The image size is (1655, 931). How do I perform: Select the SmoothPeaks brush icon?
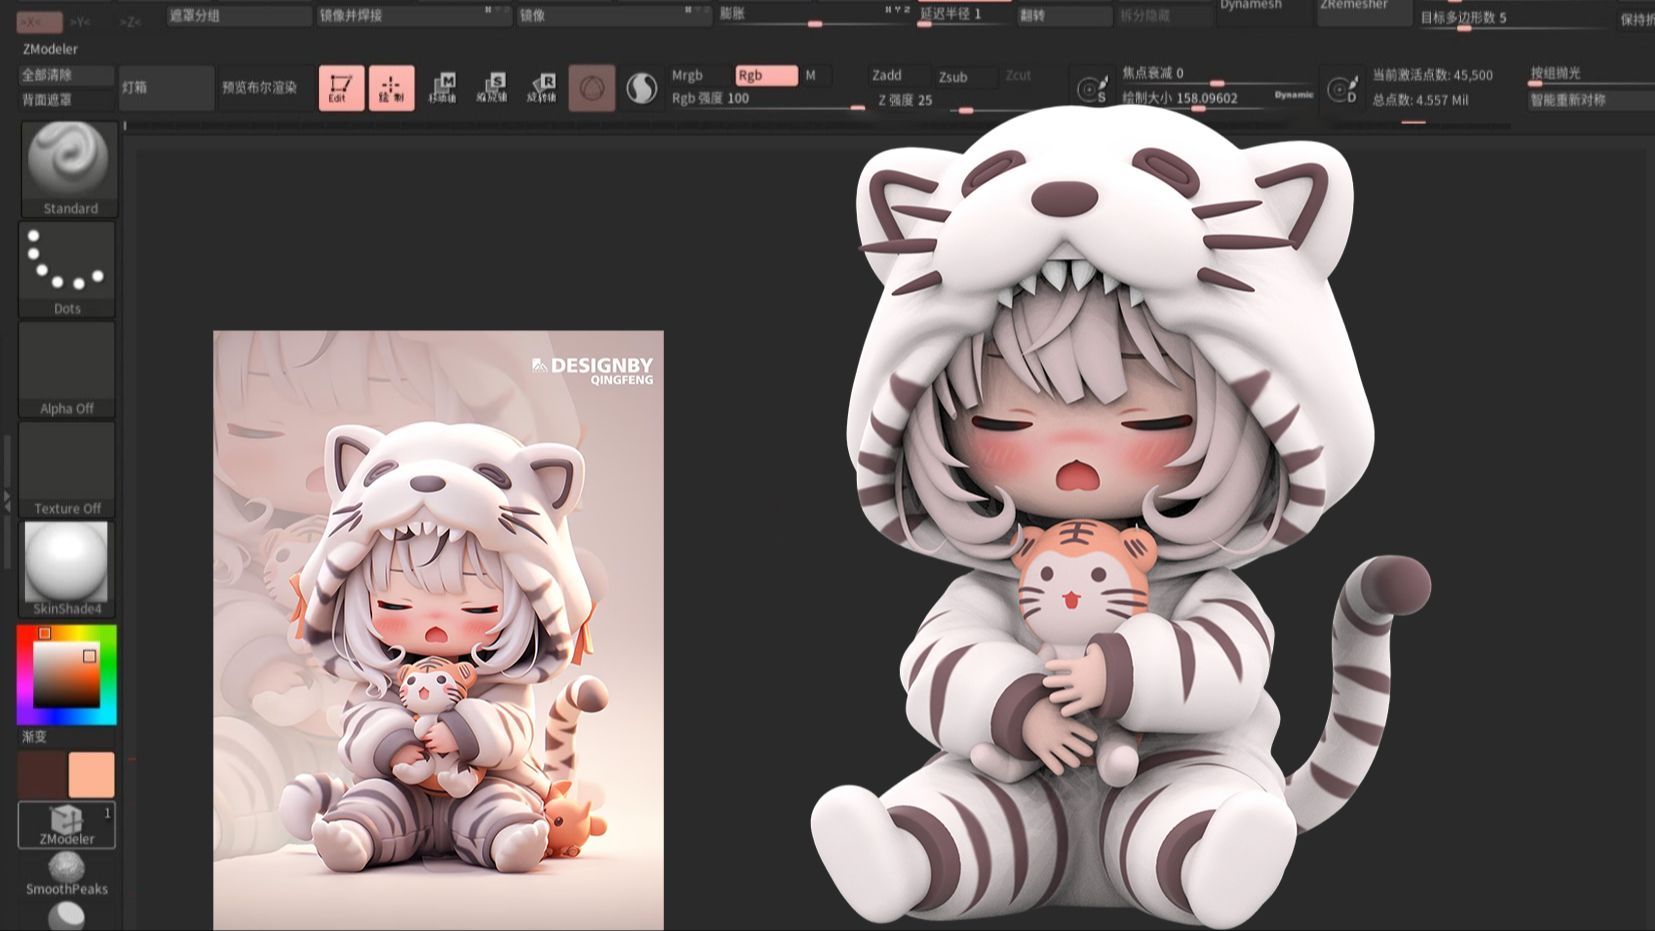pyautogui.click(x=67, y=873)
